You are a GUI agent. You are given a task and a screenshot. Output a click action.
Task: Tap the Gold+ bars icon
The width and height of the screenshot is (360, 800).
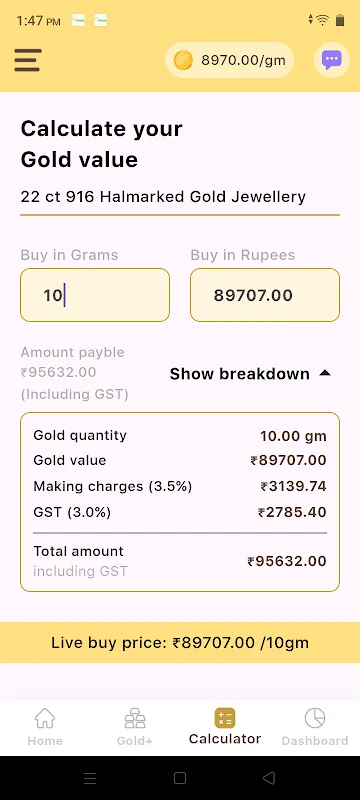click(x=135, y=718)
